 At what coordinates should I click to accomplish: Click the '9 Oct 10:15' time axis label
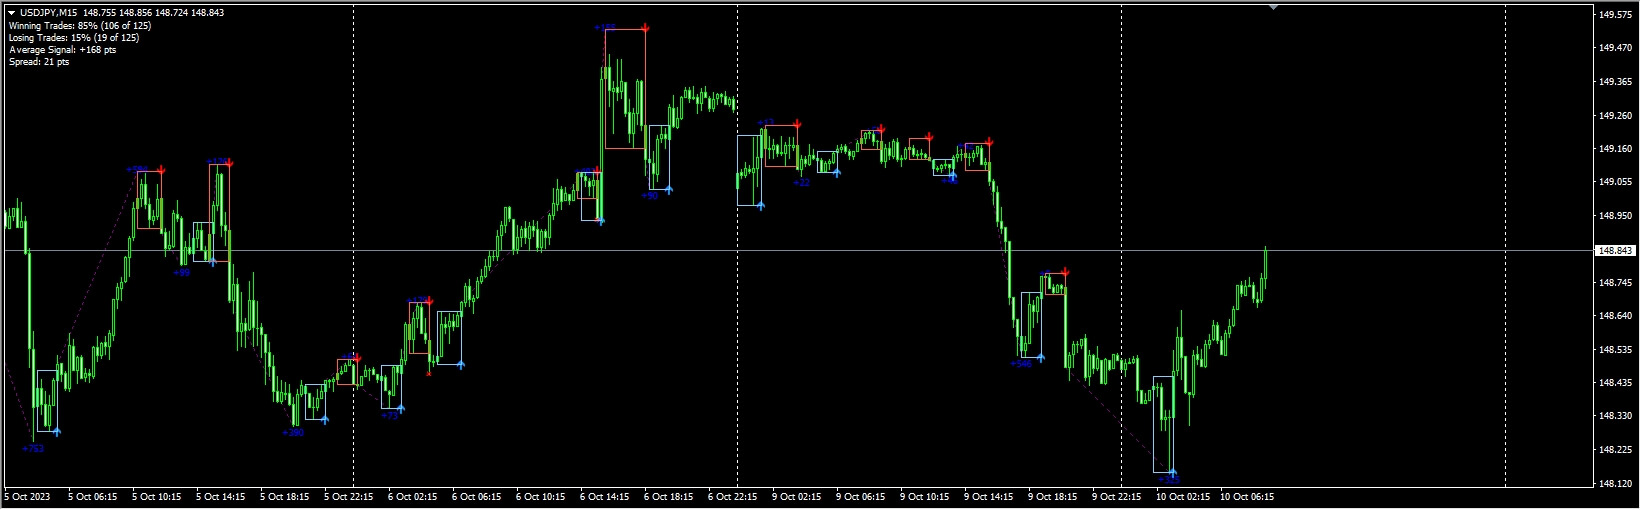(x=925, y=496)
